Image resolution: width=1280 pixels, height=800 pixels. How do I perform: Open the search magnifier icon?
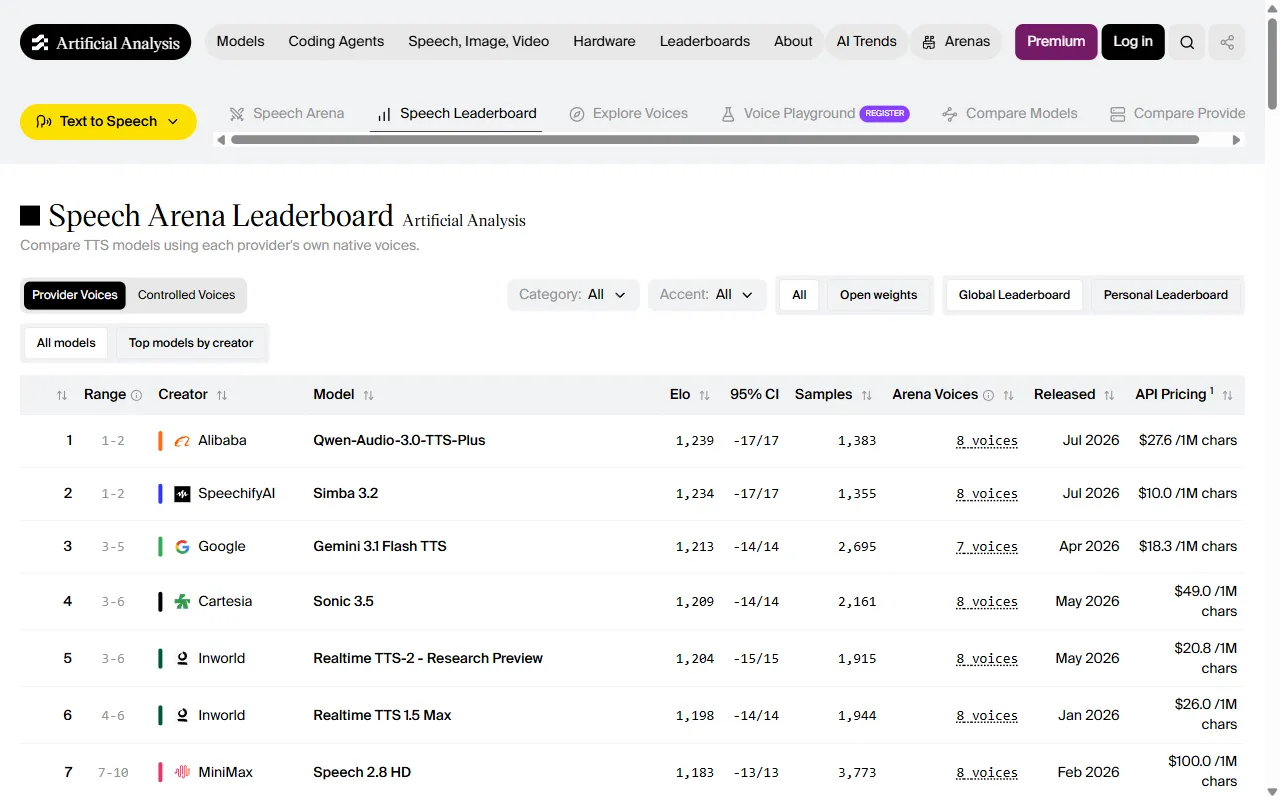pos(1187,42)
